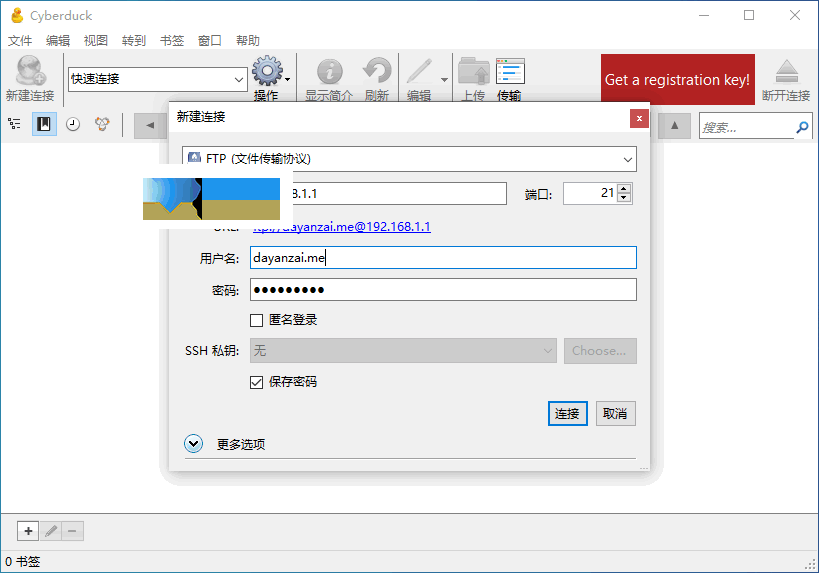The width and height of the screenshot is (819, 573).
Task: Open the SSH private key dropdown
Action: [403, 350]
